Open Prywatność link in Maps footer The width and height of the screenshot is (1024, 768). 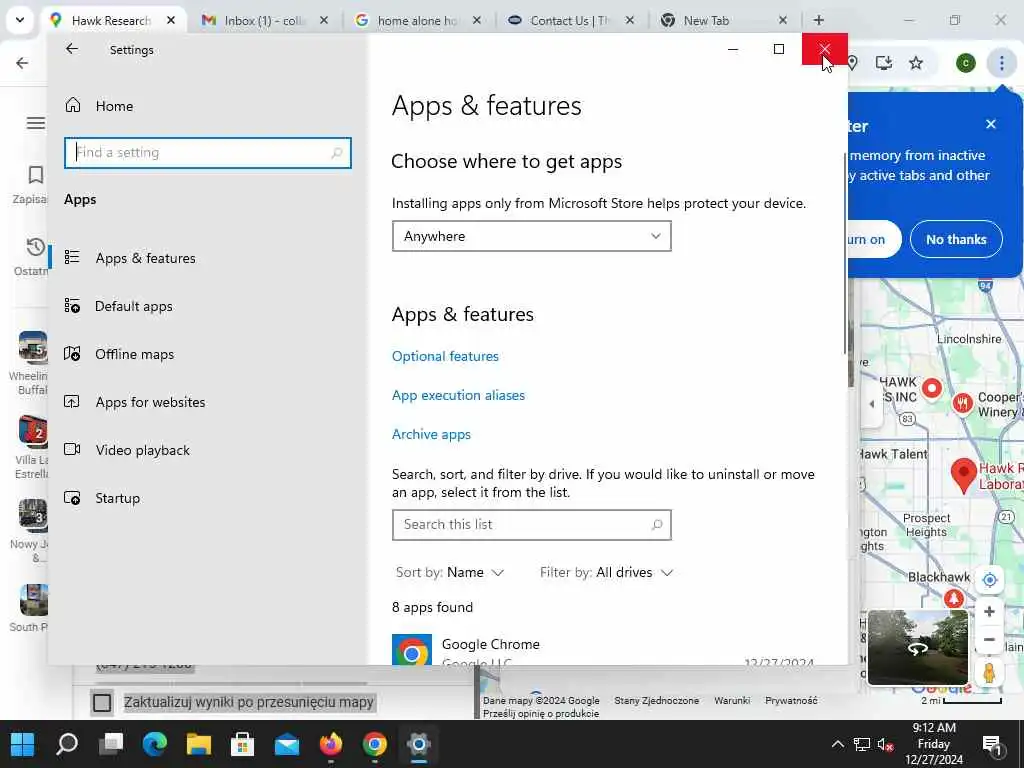[791, 700]
